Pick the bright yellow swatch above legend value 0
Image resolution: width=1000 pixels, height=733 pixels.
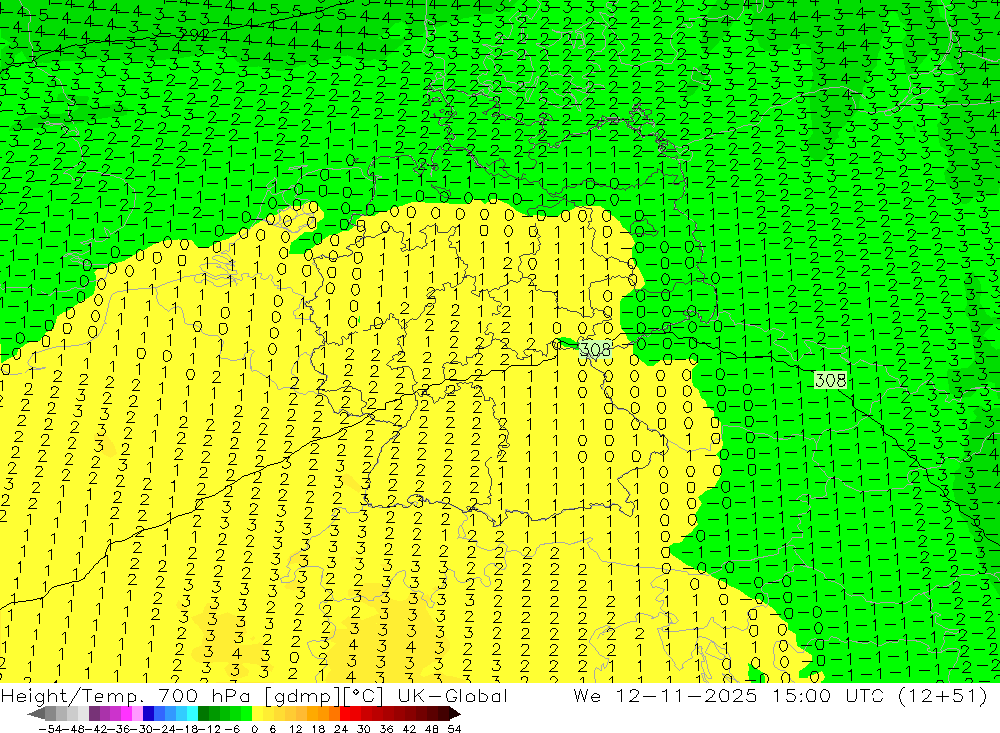pyautogui.click(x=258, y=713)
